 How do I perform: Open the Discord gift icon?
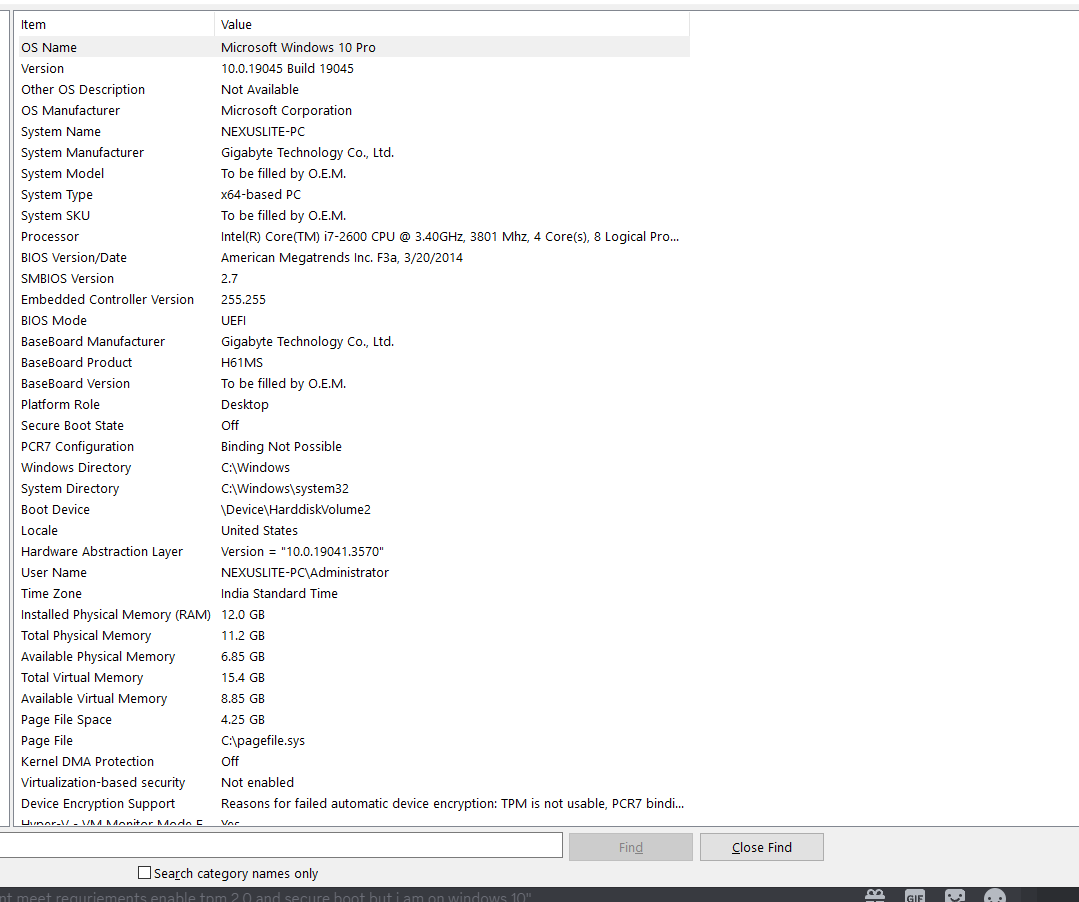click(x=875, y=896)
